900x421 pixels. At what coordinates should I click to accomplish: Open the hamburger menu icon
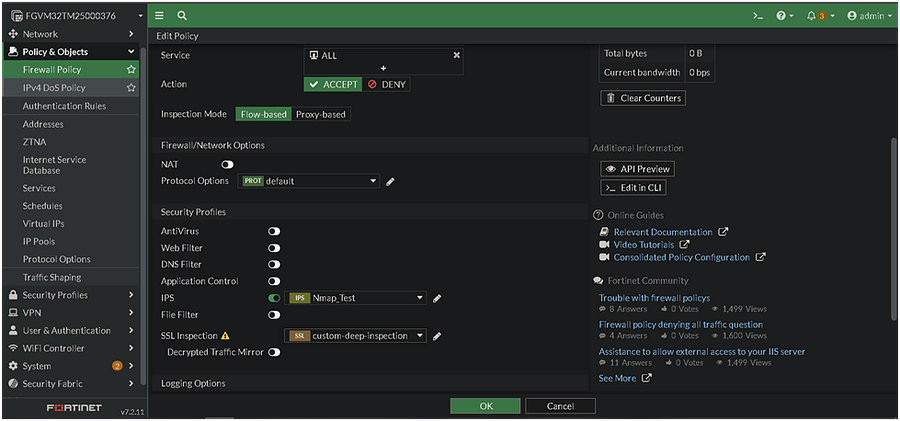tap(160, 16)
